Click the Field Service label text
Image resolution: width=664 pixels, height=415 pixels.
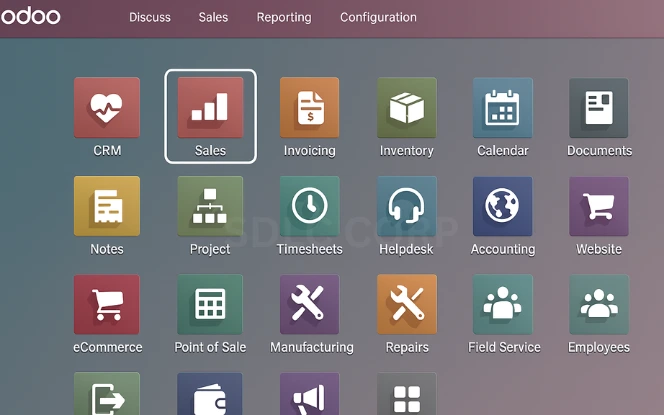pyautogui.click(x=504, y=347)
